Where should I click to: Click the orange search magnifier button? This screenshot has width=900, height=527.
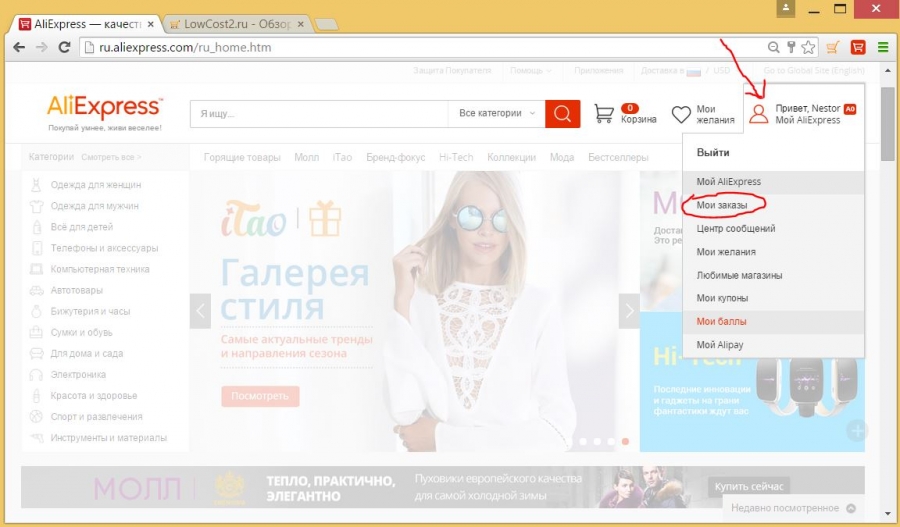point(562,114)
